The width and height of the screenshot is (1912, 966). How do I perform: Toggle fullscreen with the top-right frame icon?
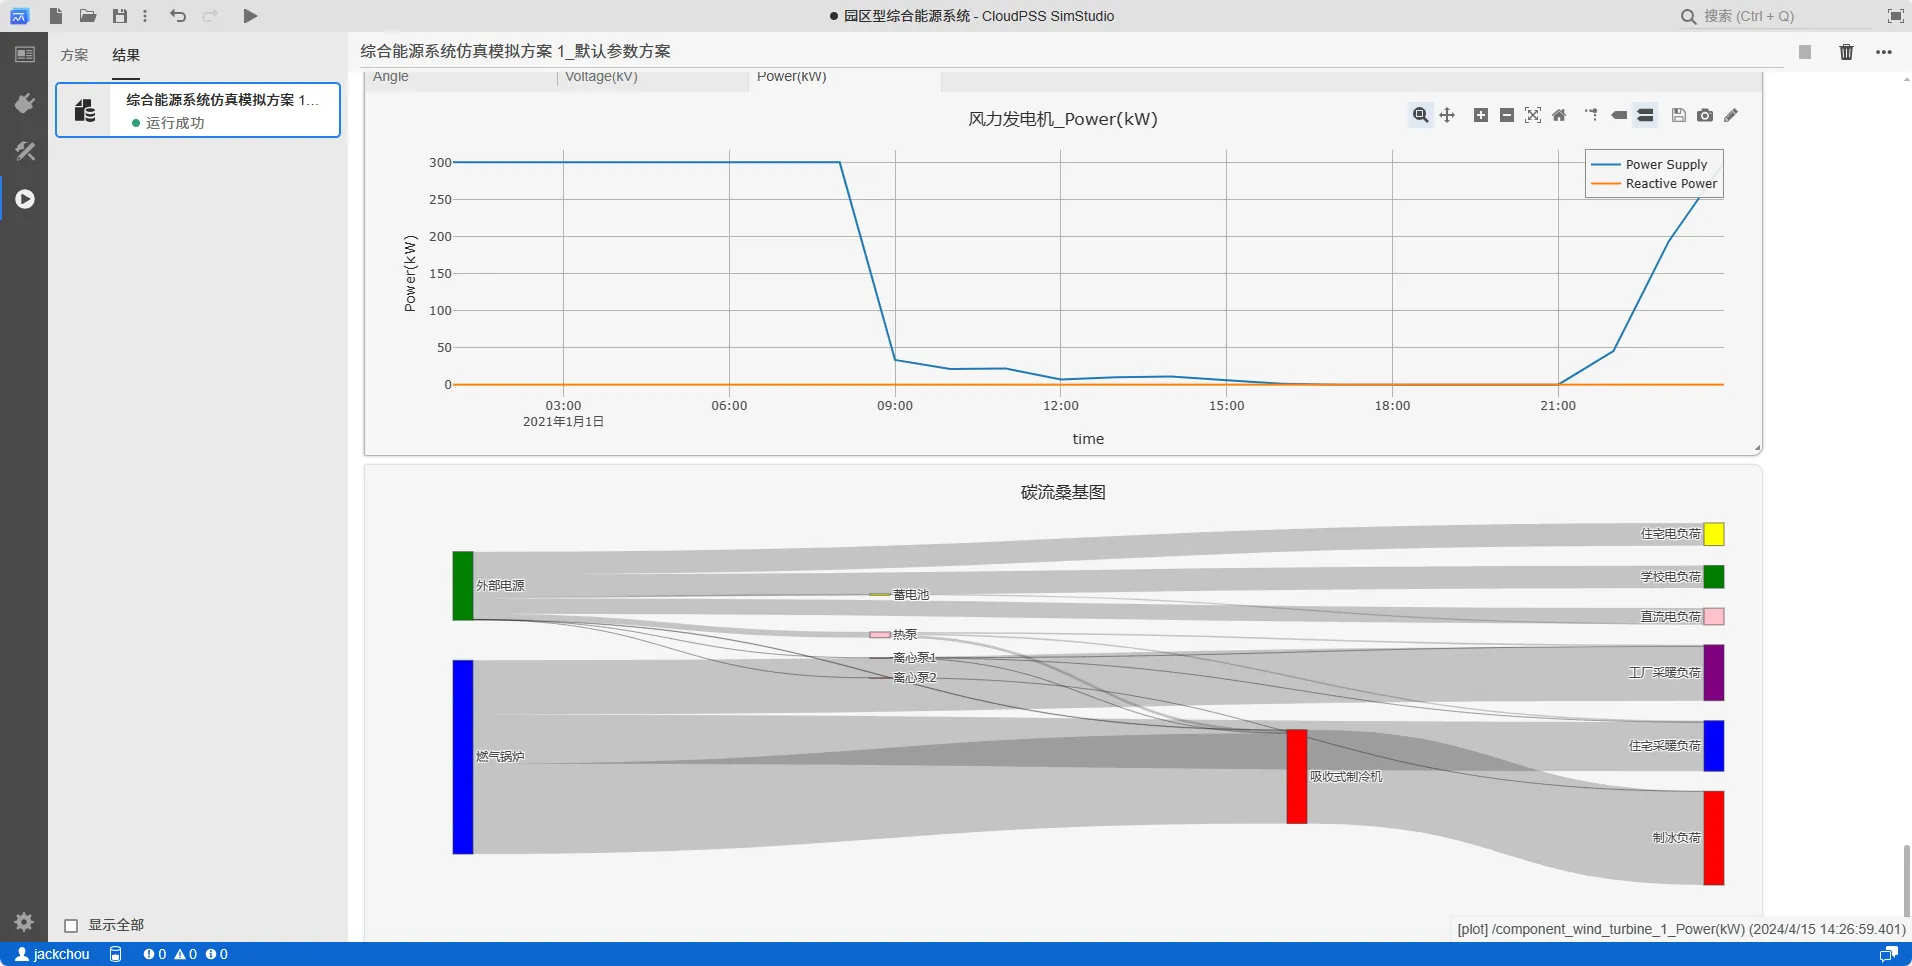pyautogui.click(x=1895, y=16)
